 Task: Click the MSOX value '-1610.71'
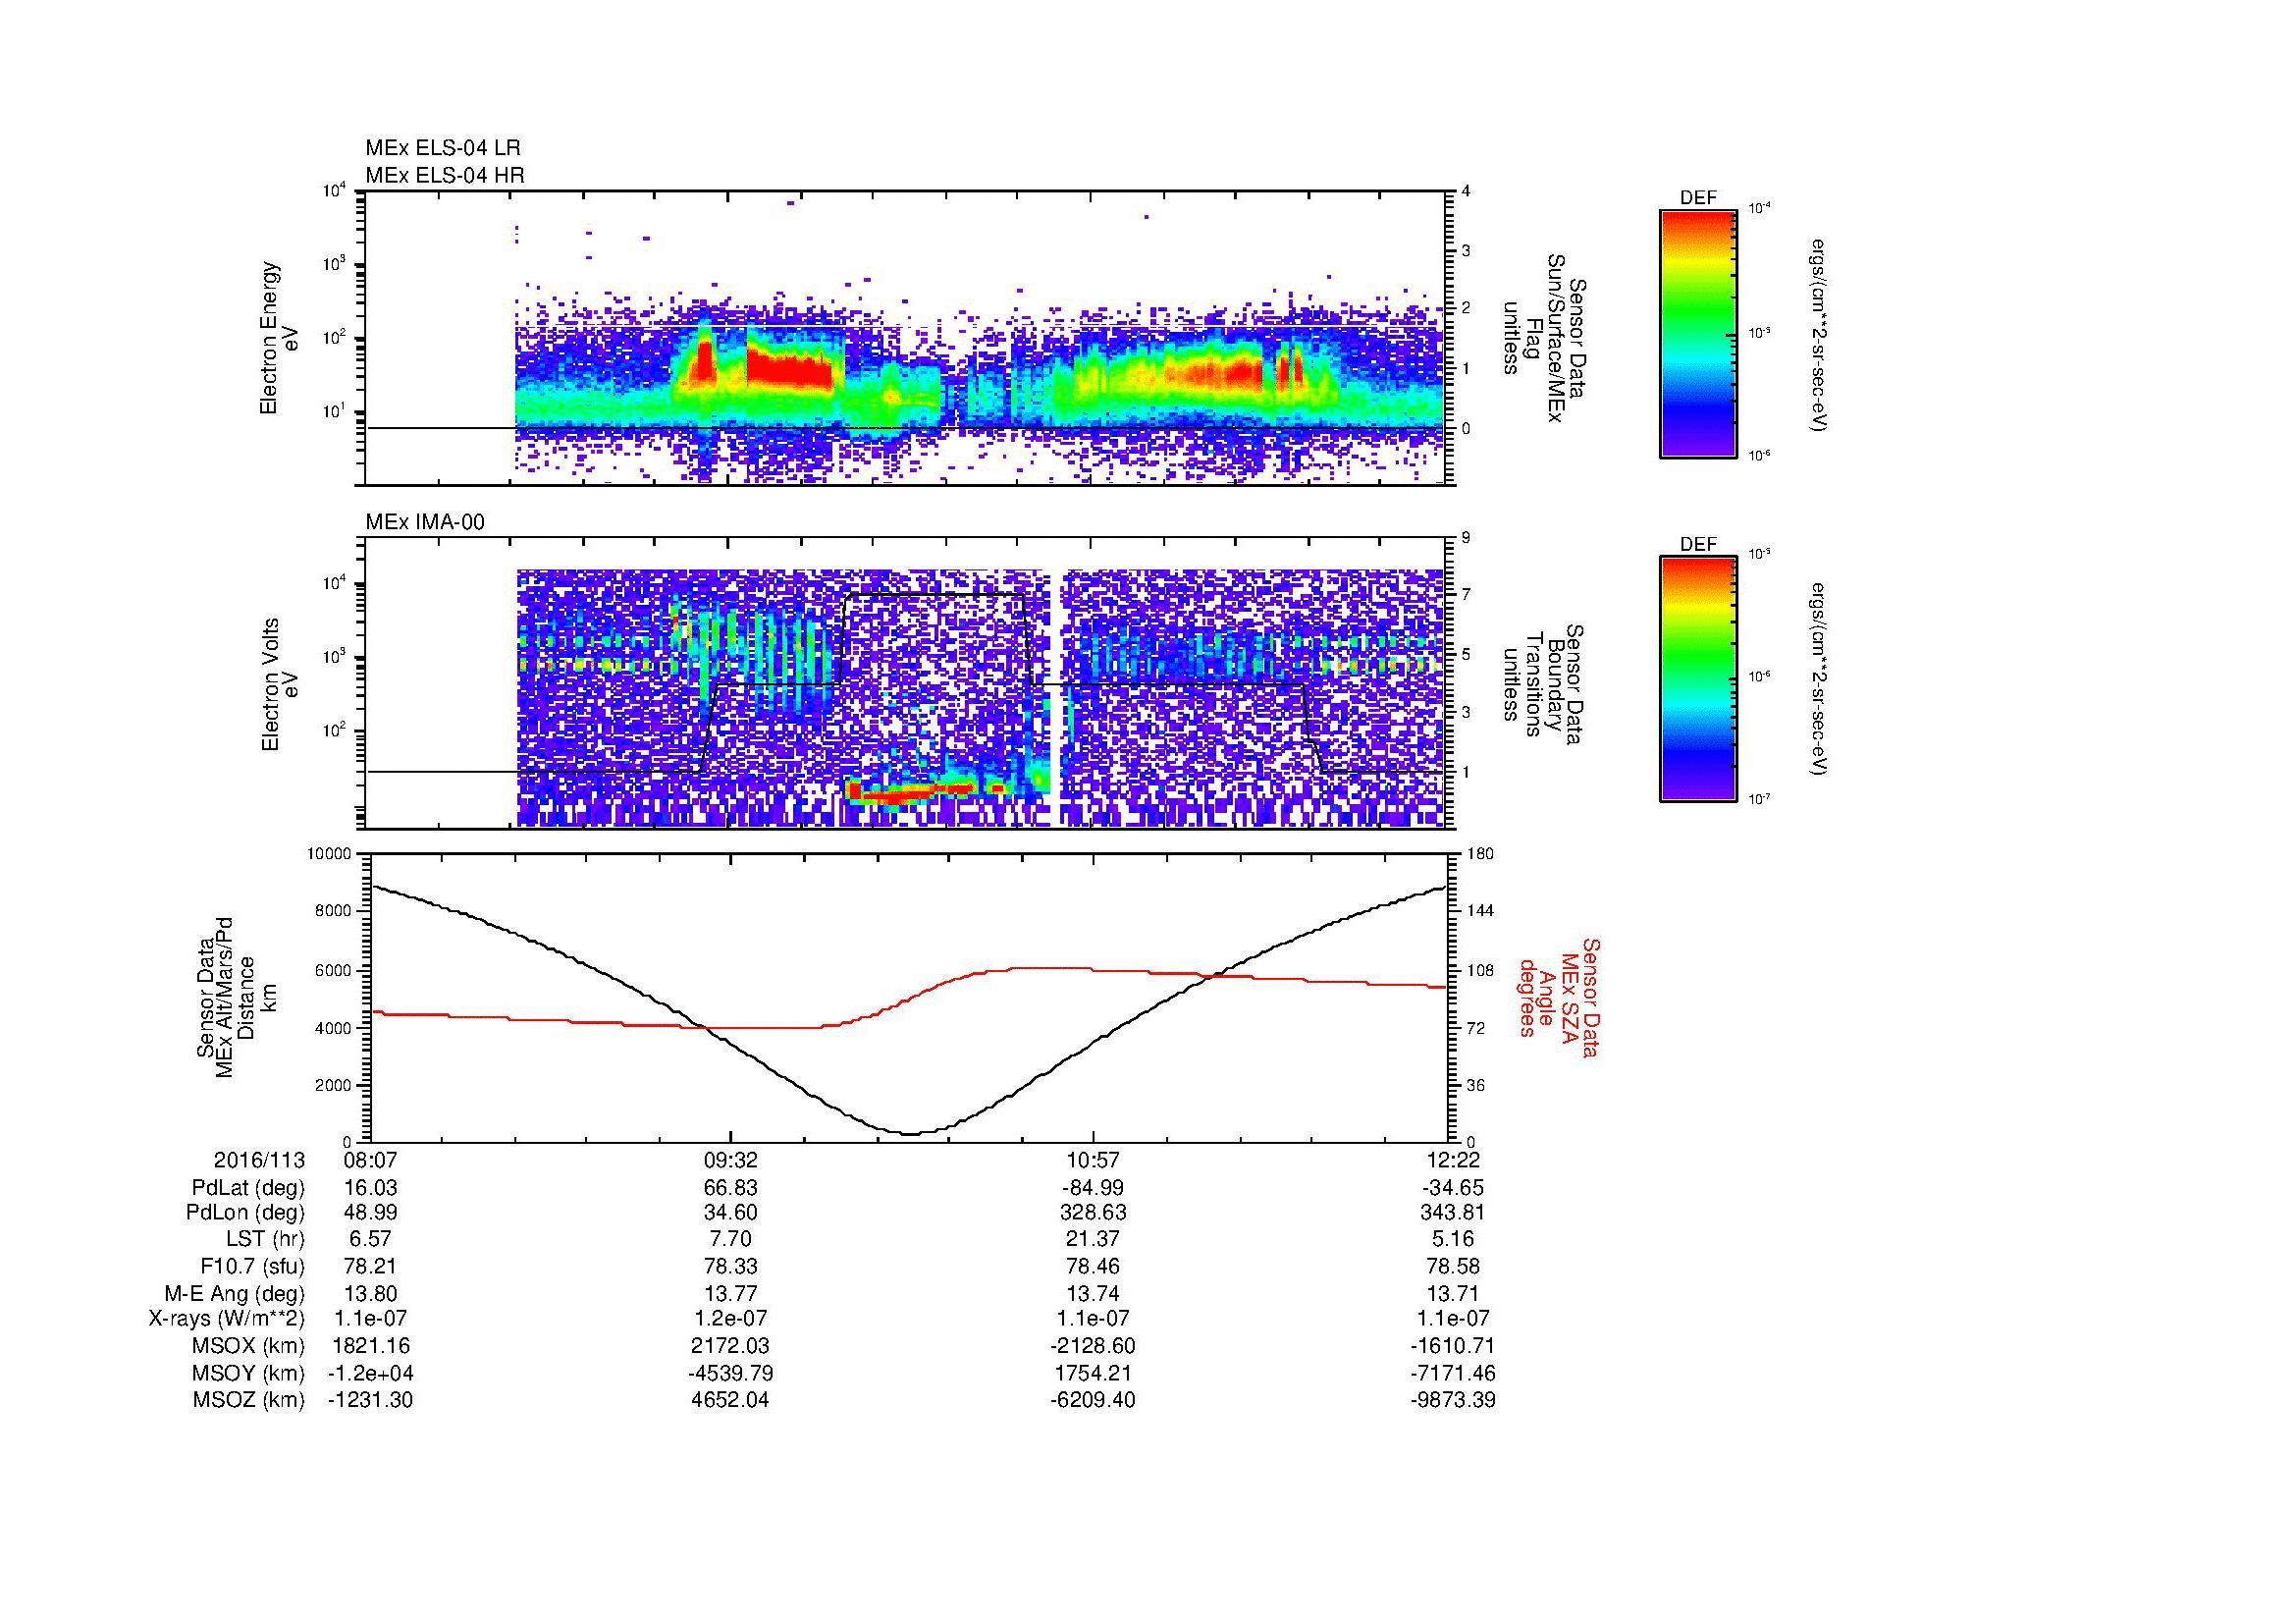(1455, 1346)
